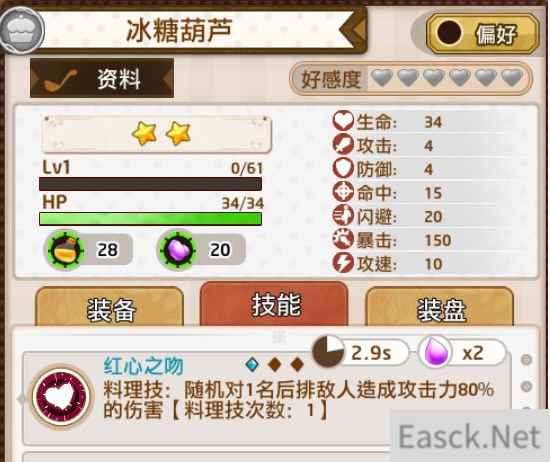Toggle the 偏好 preference switch
This screenshot has height=462, width=550.
pos(482,33)
